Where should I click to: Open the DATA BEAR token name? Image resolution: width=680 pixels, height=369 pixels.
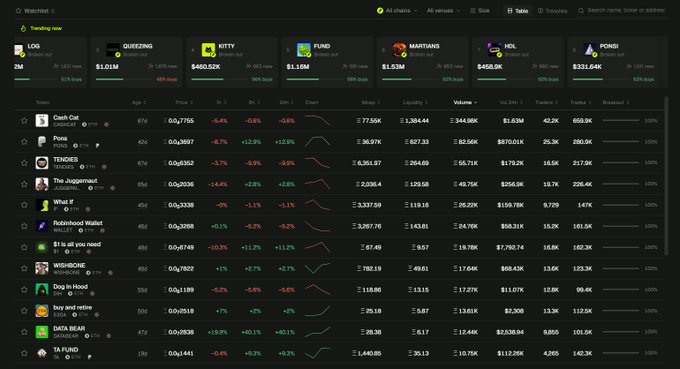coord(69,329)
